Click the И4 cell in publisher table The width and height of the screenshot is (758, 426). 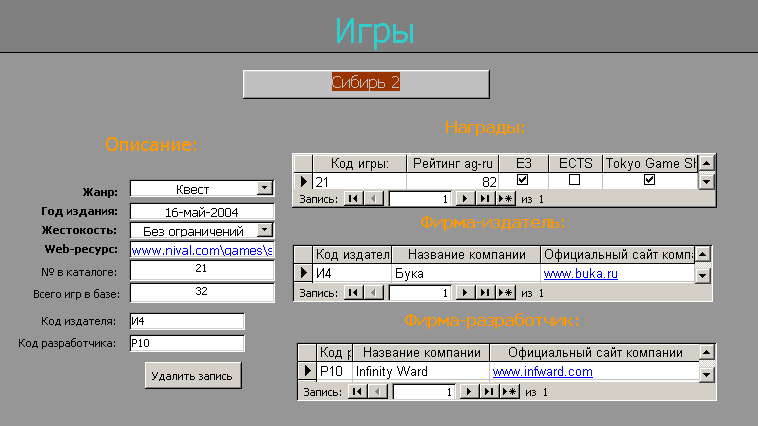(352, 273)
